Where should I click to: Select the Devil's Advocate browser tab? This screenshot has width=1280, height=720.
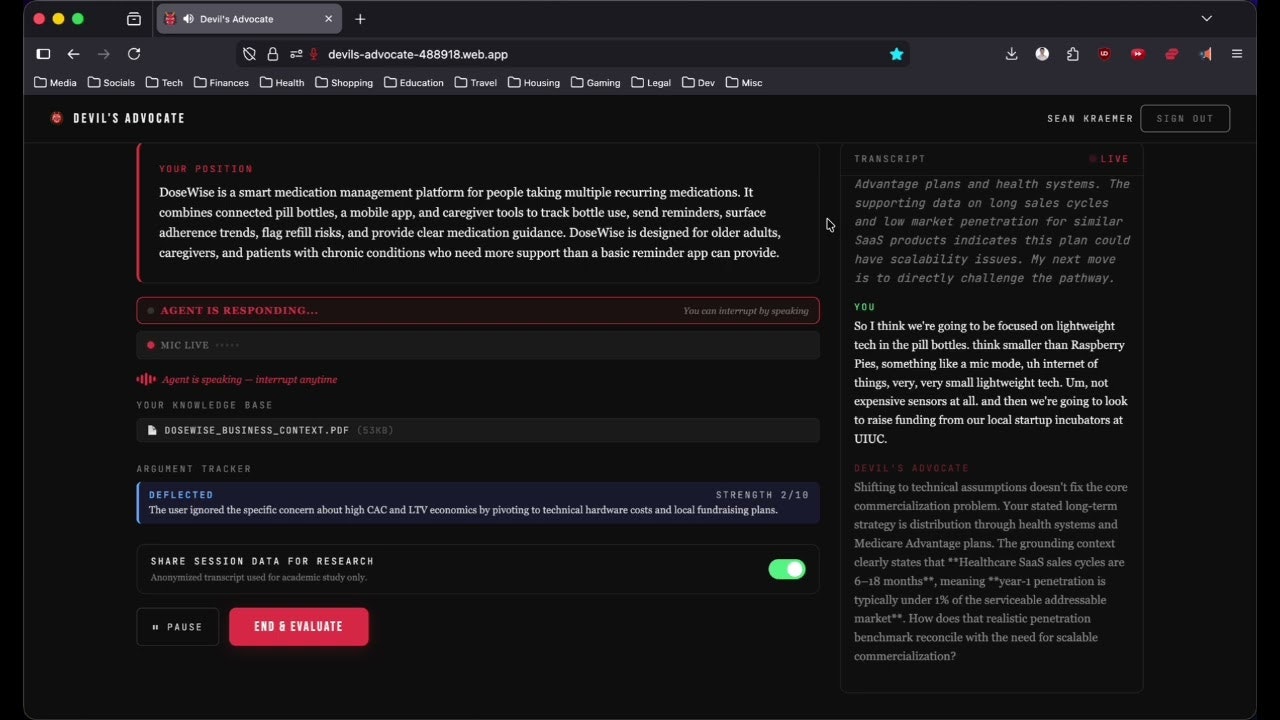coord(249,19)
